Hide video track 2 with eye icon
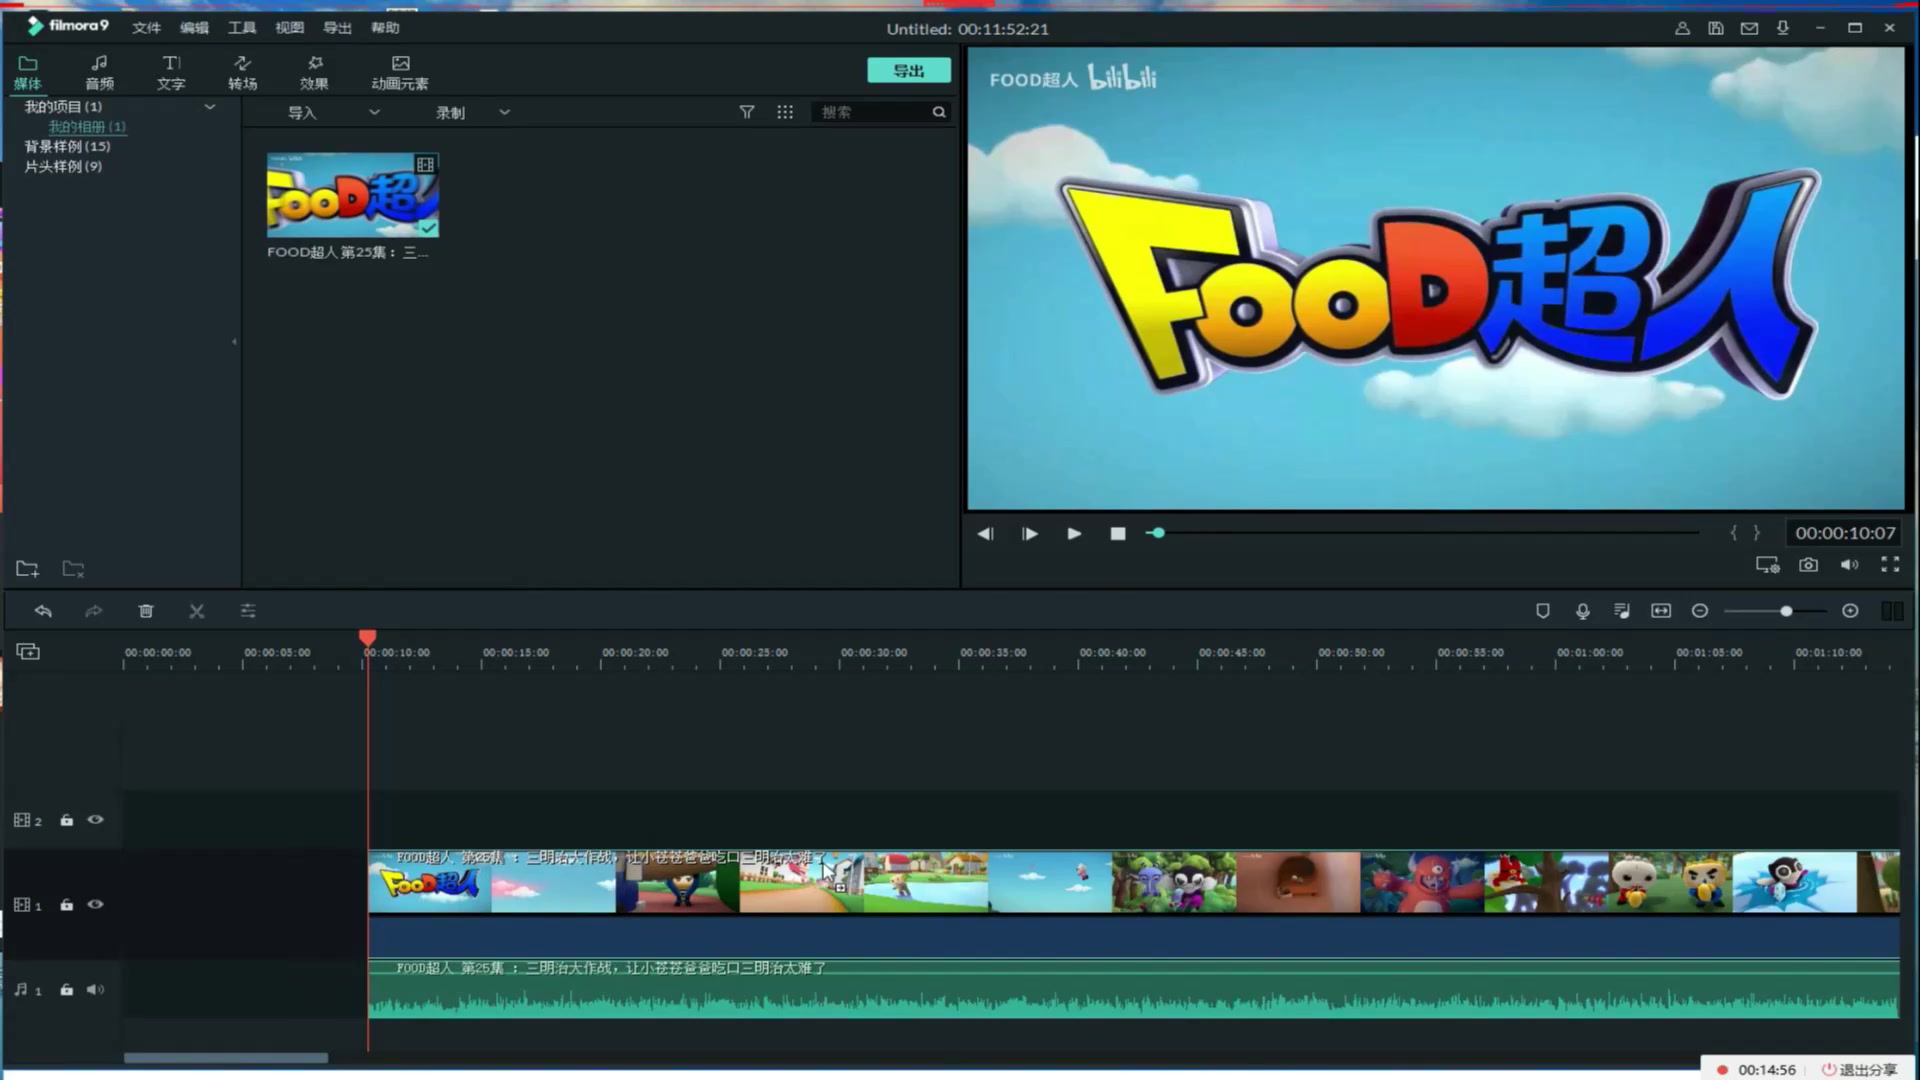The height and width of the screenshot is (1080, 1920). point(95,820)
